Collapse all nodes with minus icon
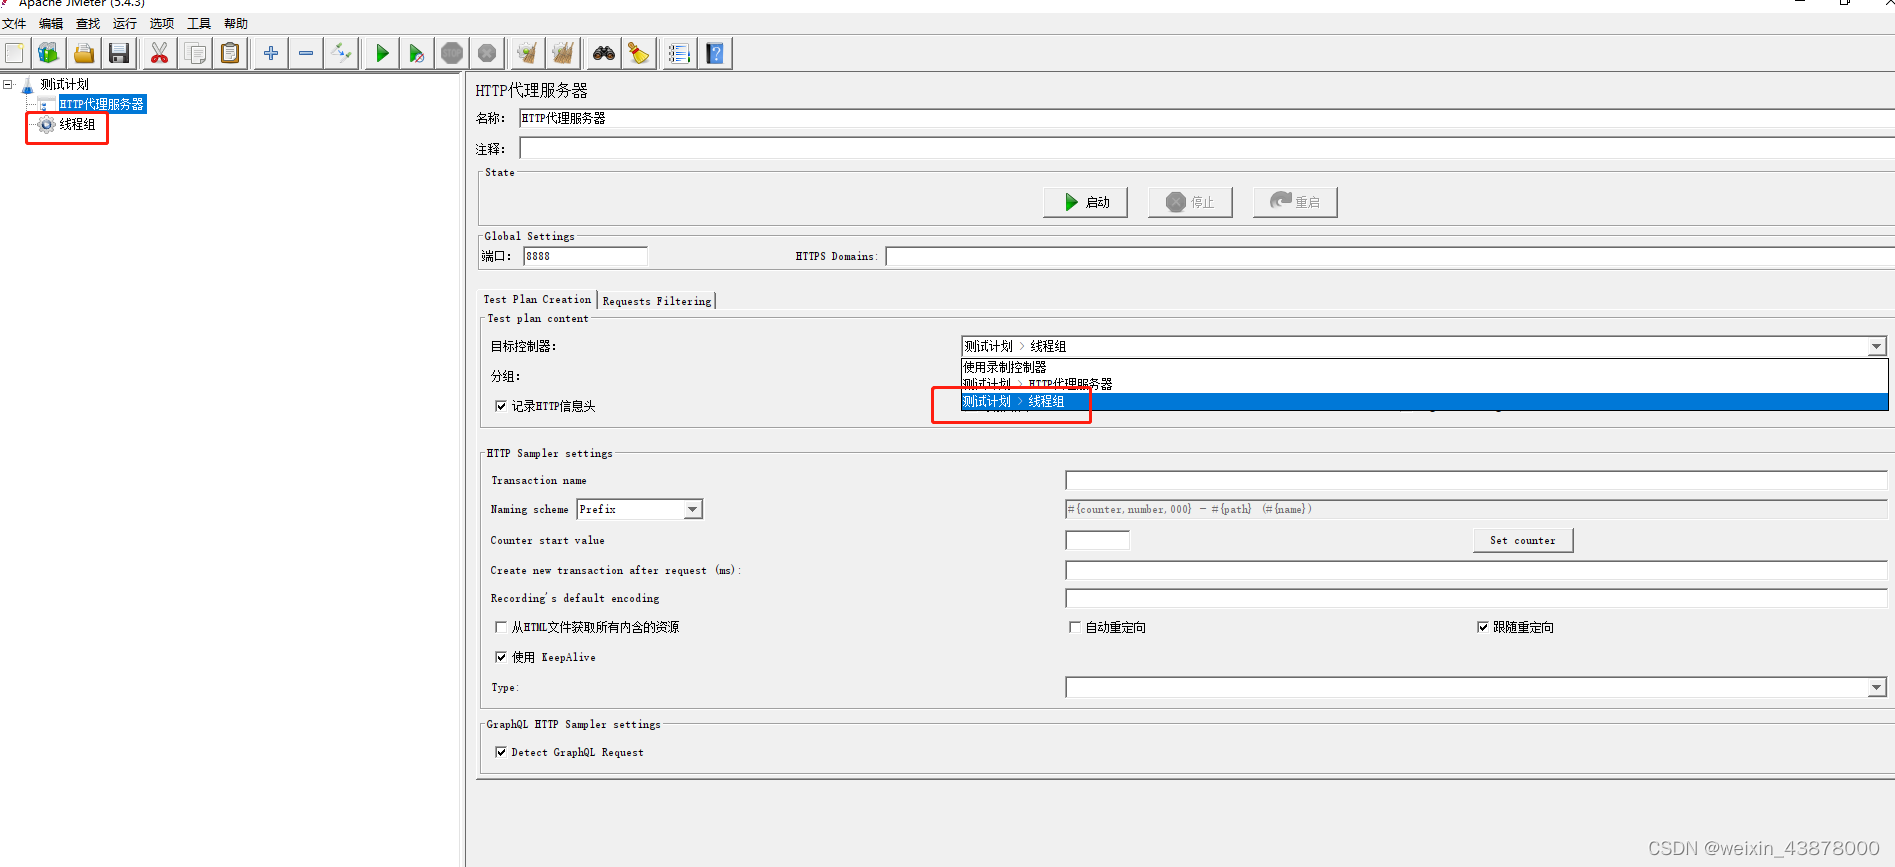This screenshot has width=1895, height=867. [x=306, y=53]
